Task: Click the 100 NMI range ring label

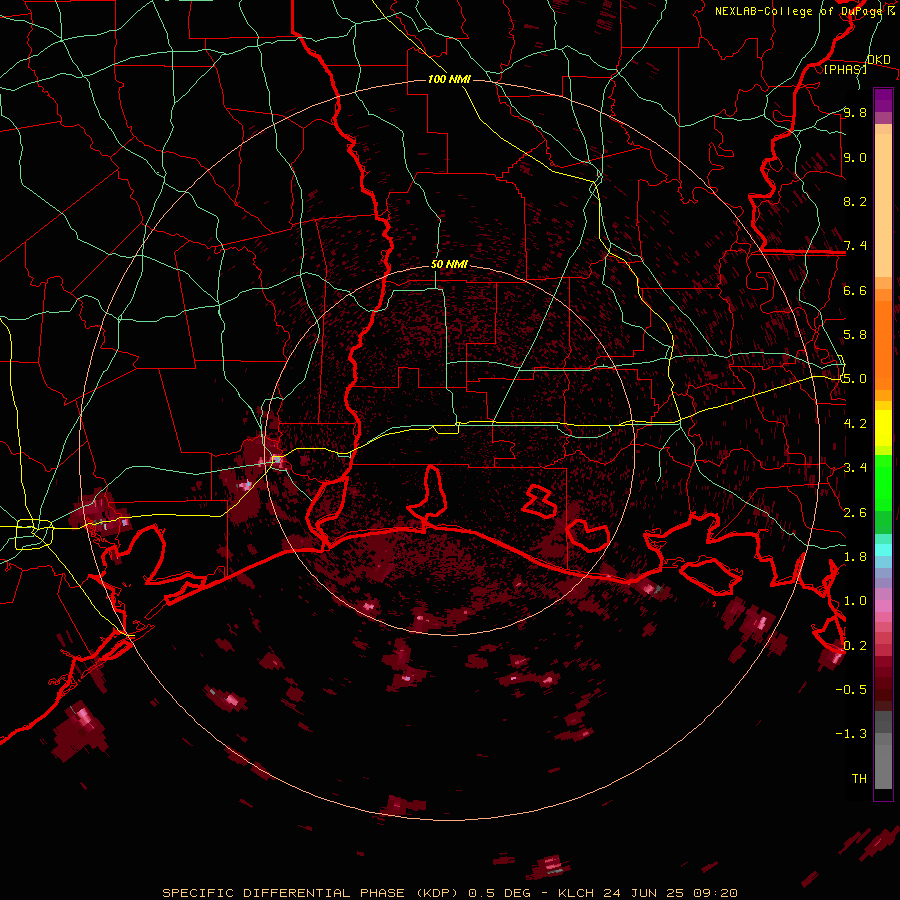Action: click(449, 79)
